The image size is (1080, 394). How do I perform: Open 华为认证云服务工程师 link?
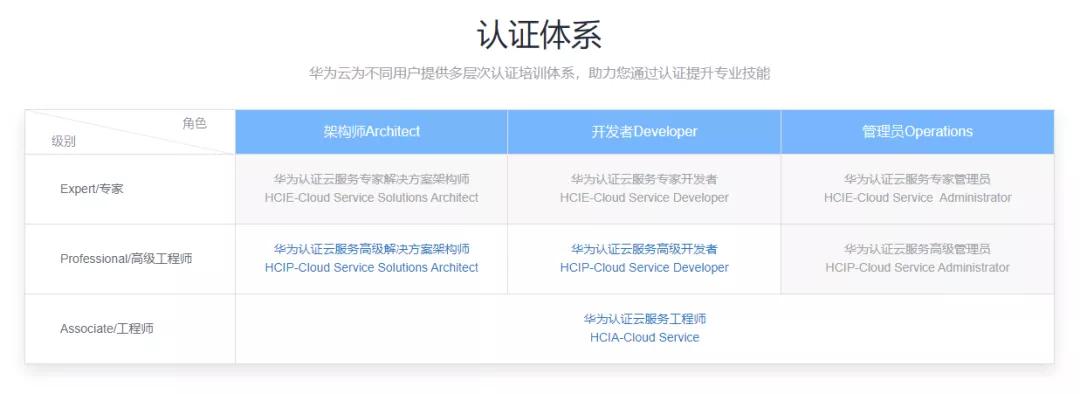[645, 319]
